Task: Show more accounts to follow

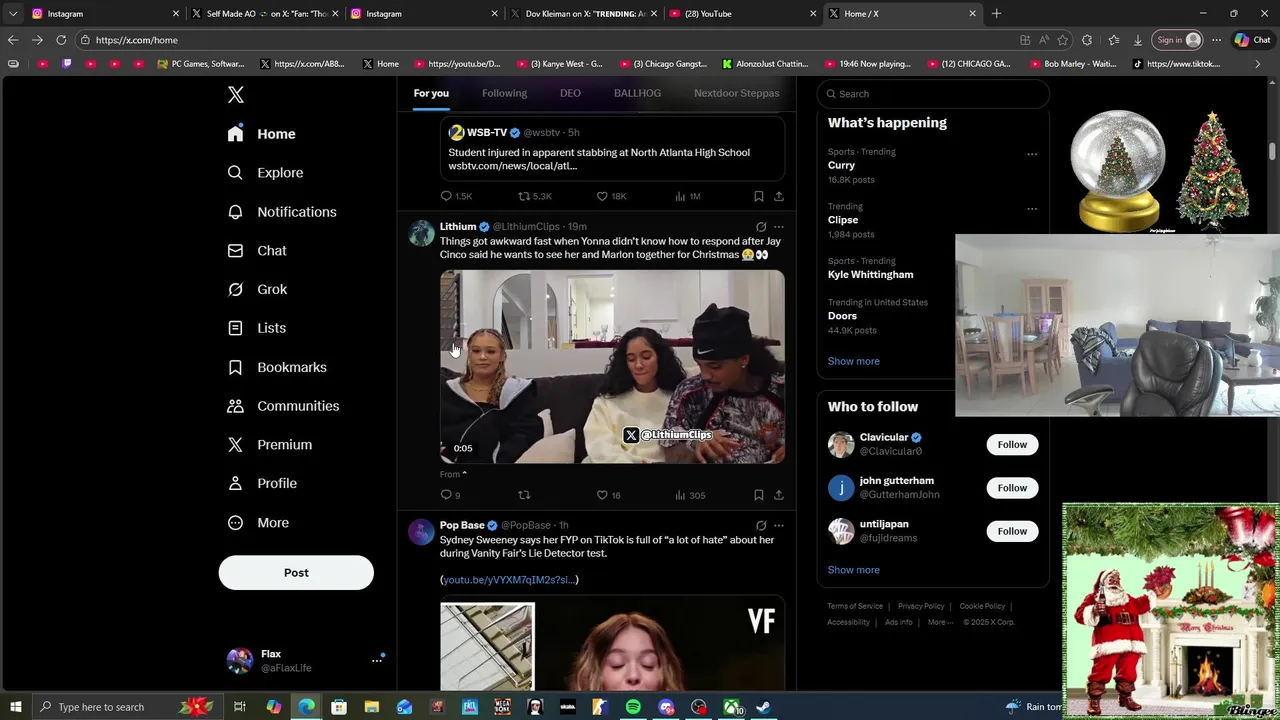Action: click(854, 570)
